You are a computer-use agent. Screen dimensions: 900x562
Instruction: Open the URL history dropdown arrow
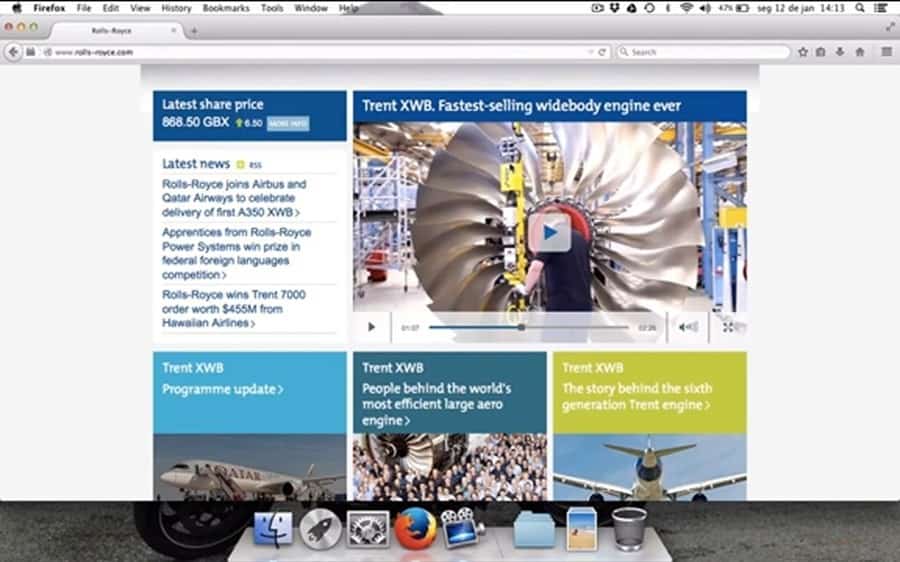pos(590,52)
